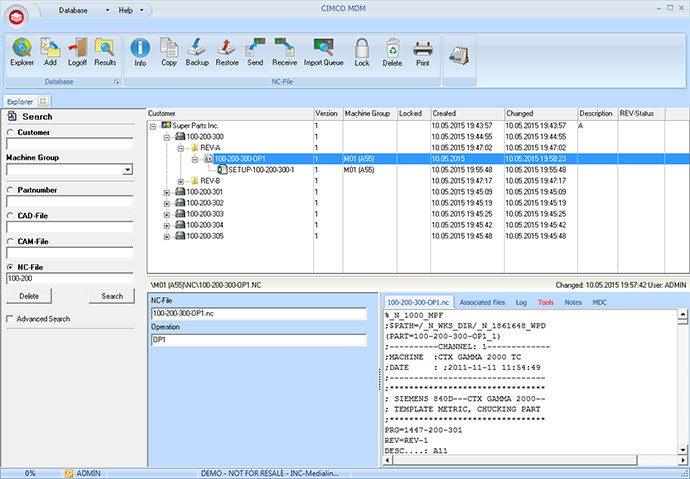Viewport: 690px width, 479px height.
Task: Click the Delete button in Search panel
Action: [x=29, y=296]
